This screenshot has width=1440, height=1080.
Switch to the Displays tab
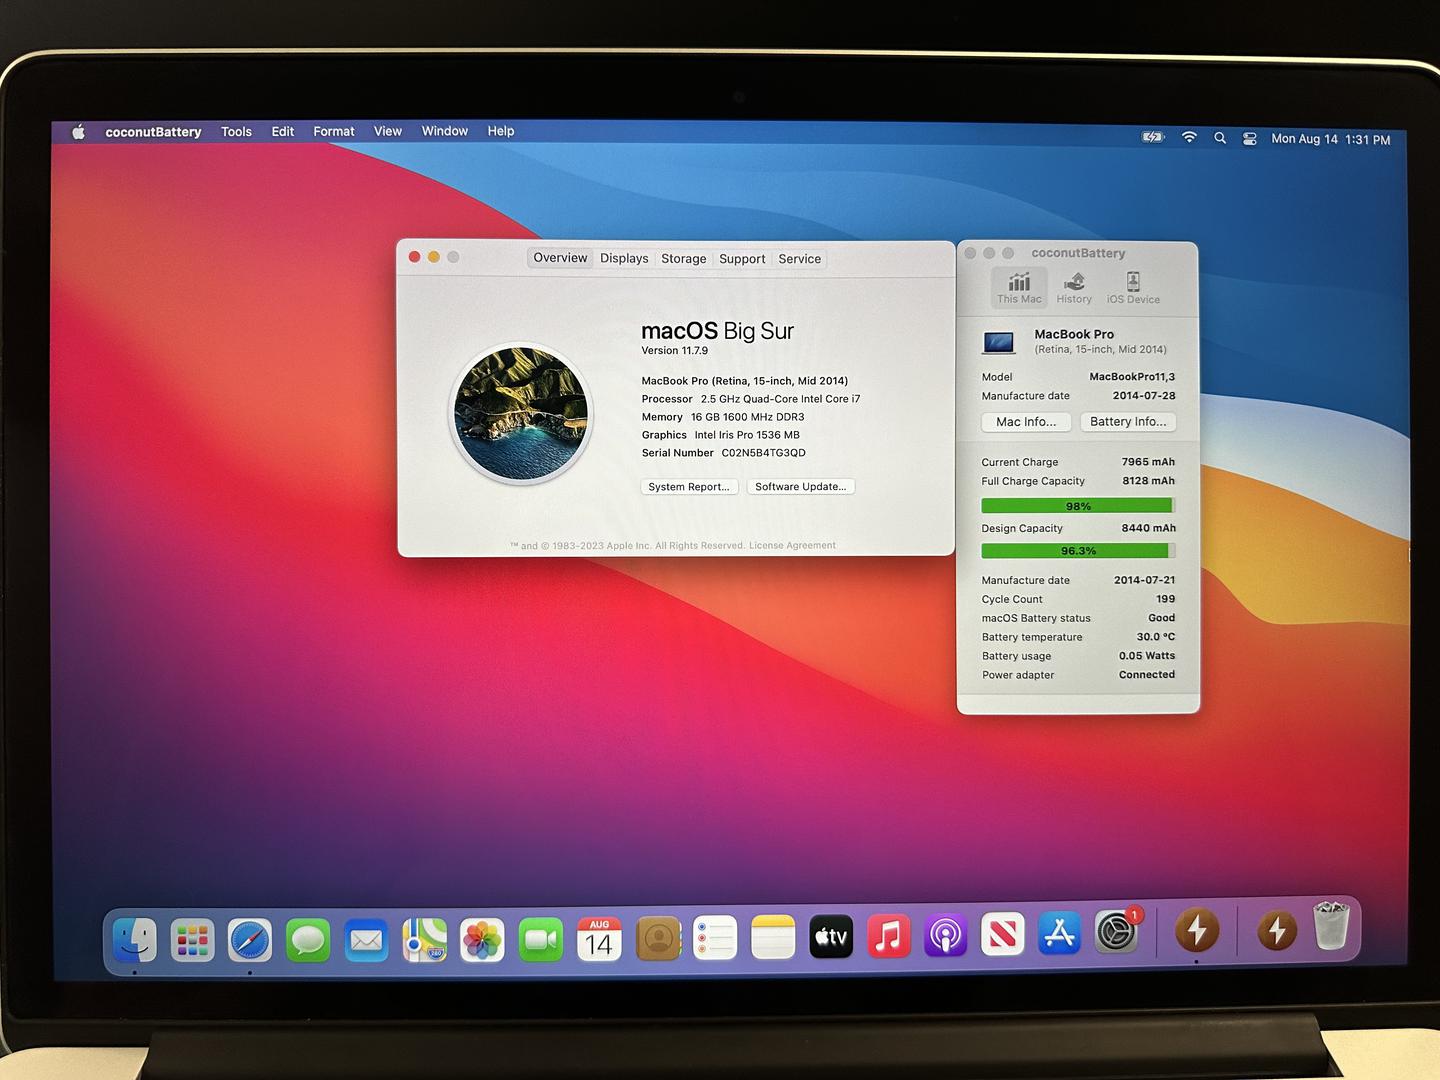(624, 258)
